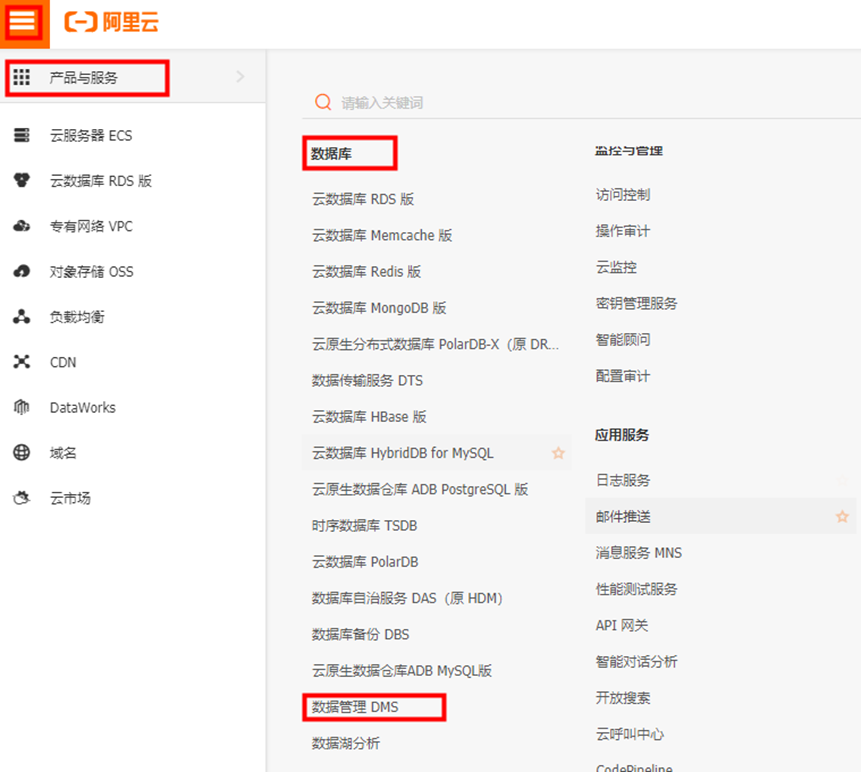Focus the keyword search input field
This screenshot has height=772, width=861.
click(581, 103)
